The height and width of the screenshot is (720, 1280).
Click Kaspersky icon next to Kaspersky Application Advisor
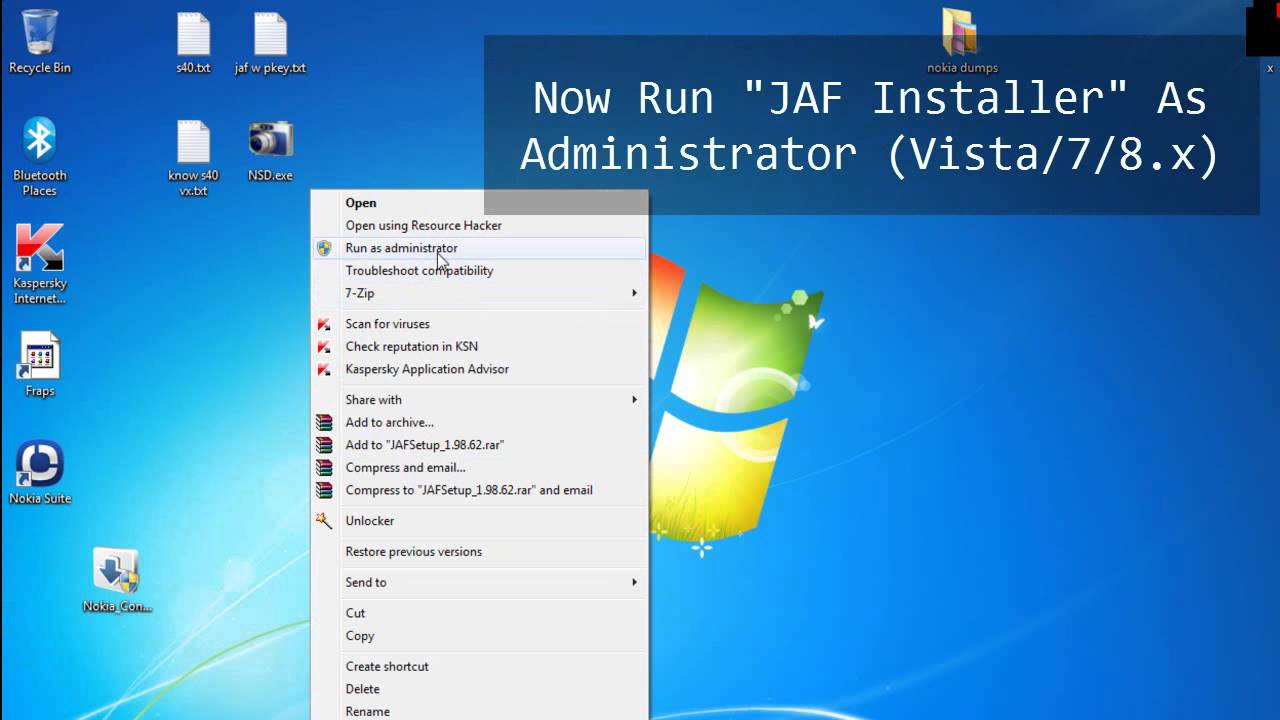(x=324, y=369)
